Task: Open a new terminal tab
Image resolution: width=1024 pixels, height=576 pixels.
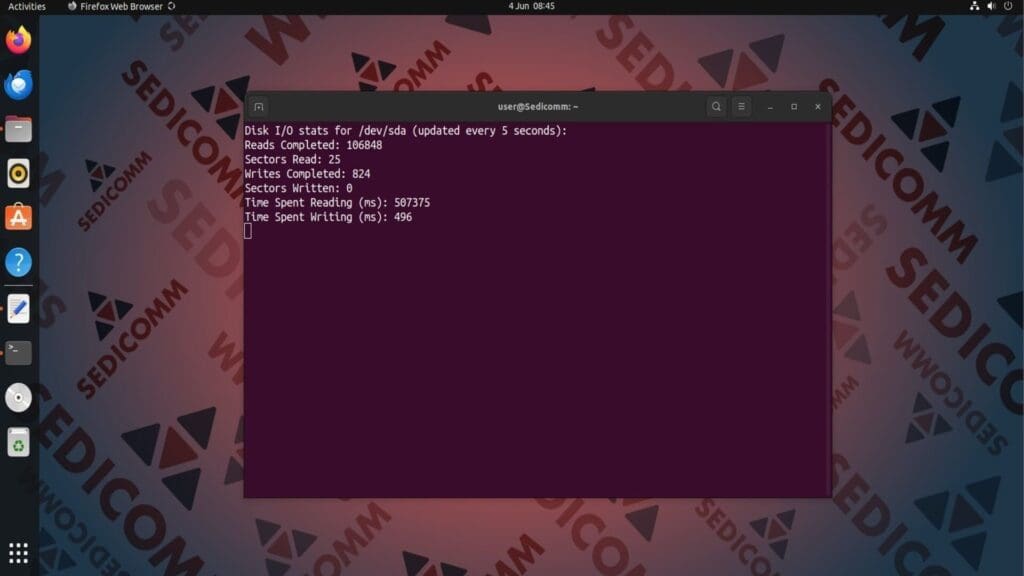Action: [x=257, y=106]
